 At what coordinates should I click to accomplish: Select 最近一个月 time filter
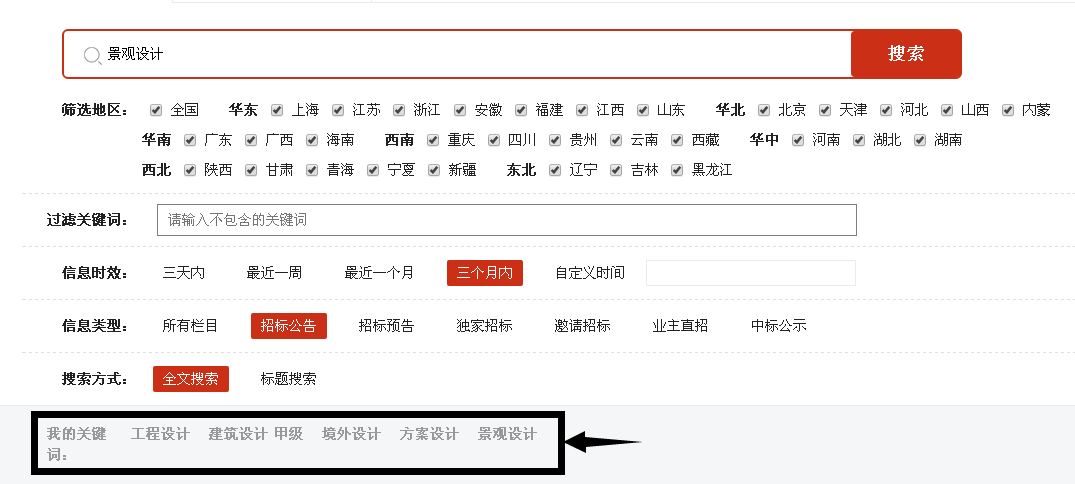point(379,273)
